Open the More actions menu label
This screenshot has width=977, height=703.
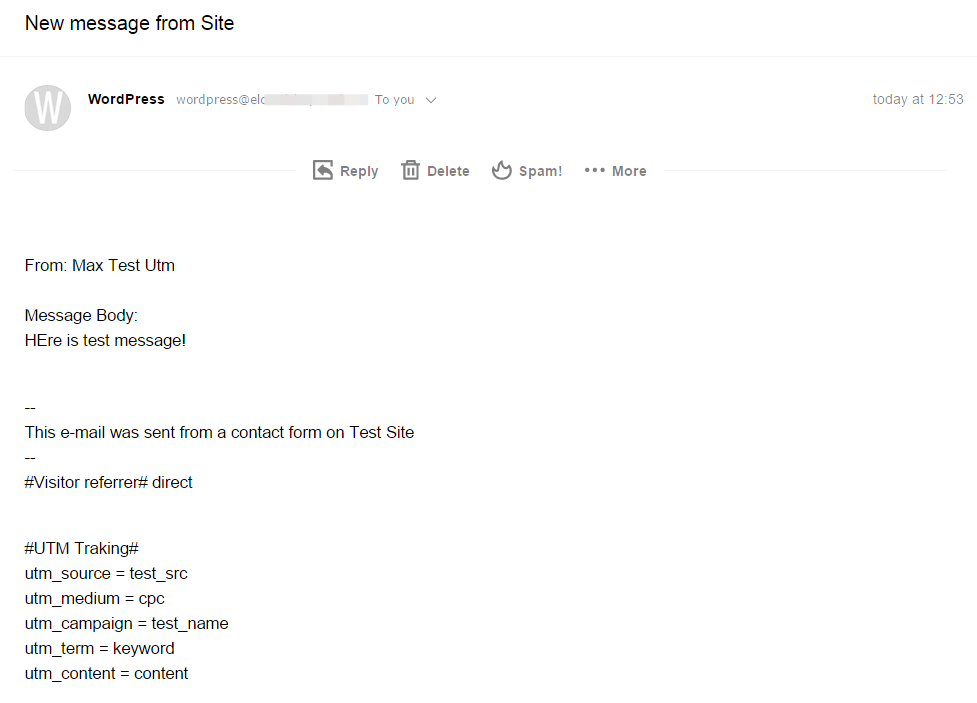[629, 171]
